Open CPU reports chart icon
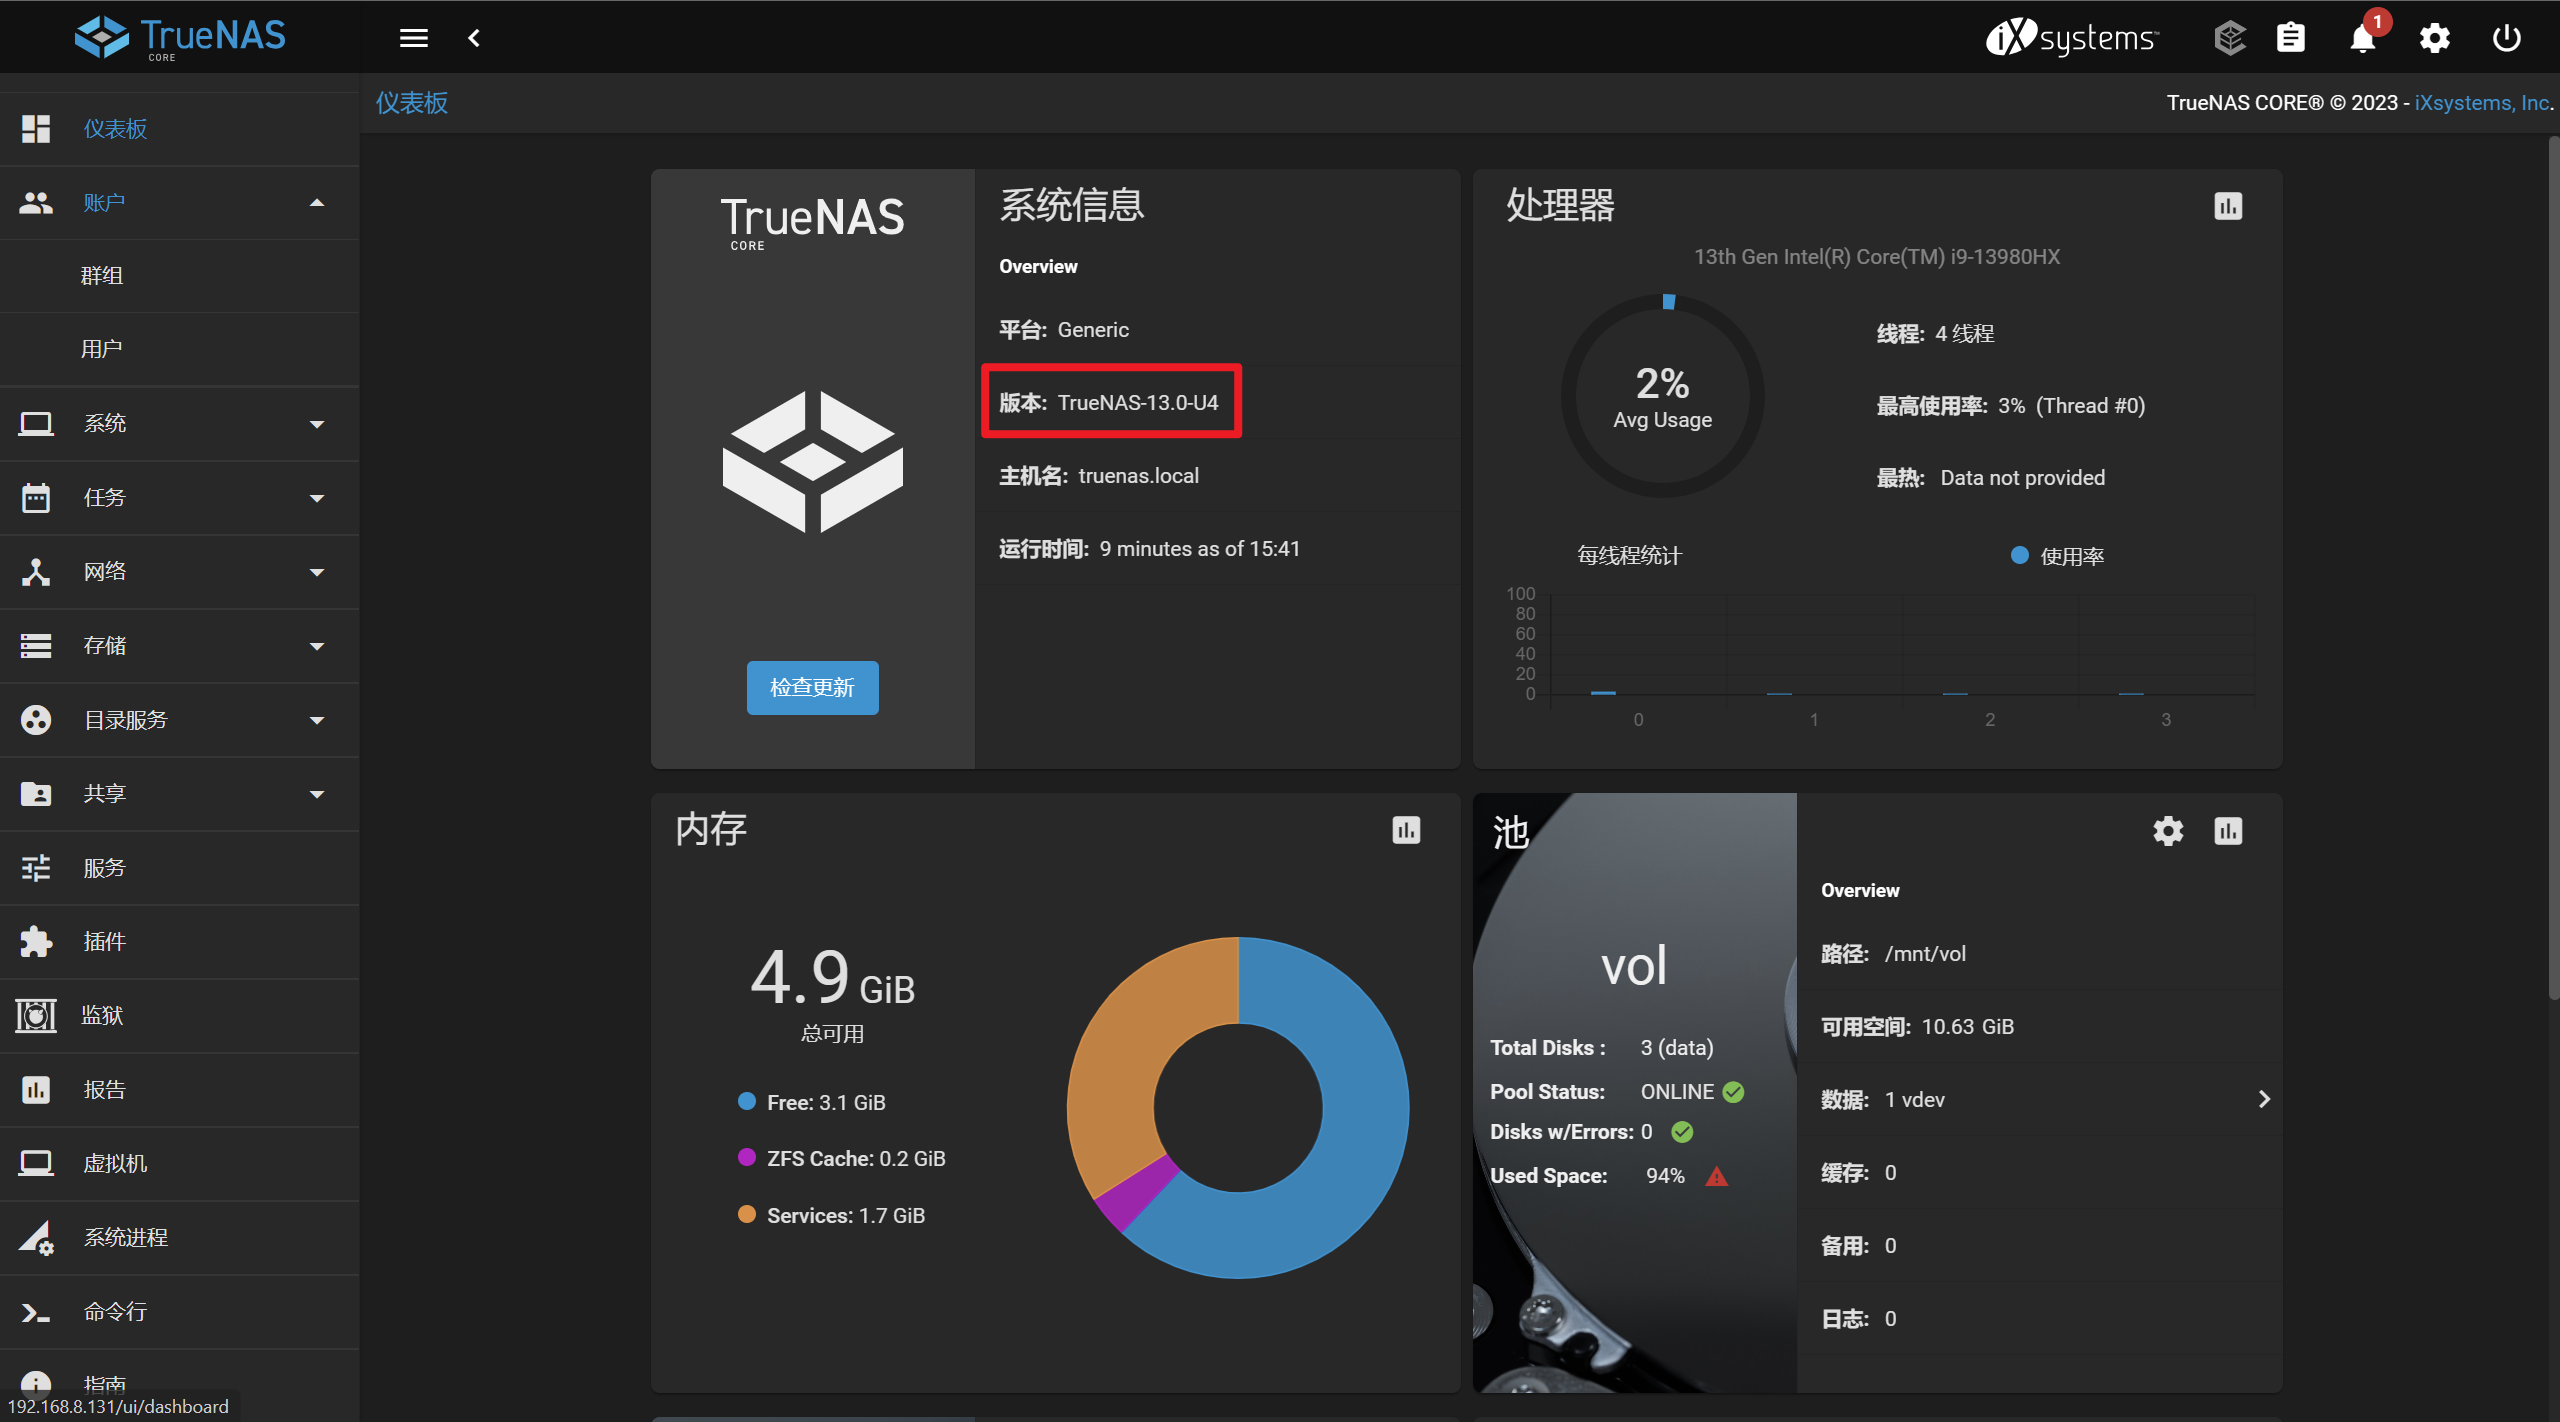 [x=2228, y=206]
